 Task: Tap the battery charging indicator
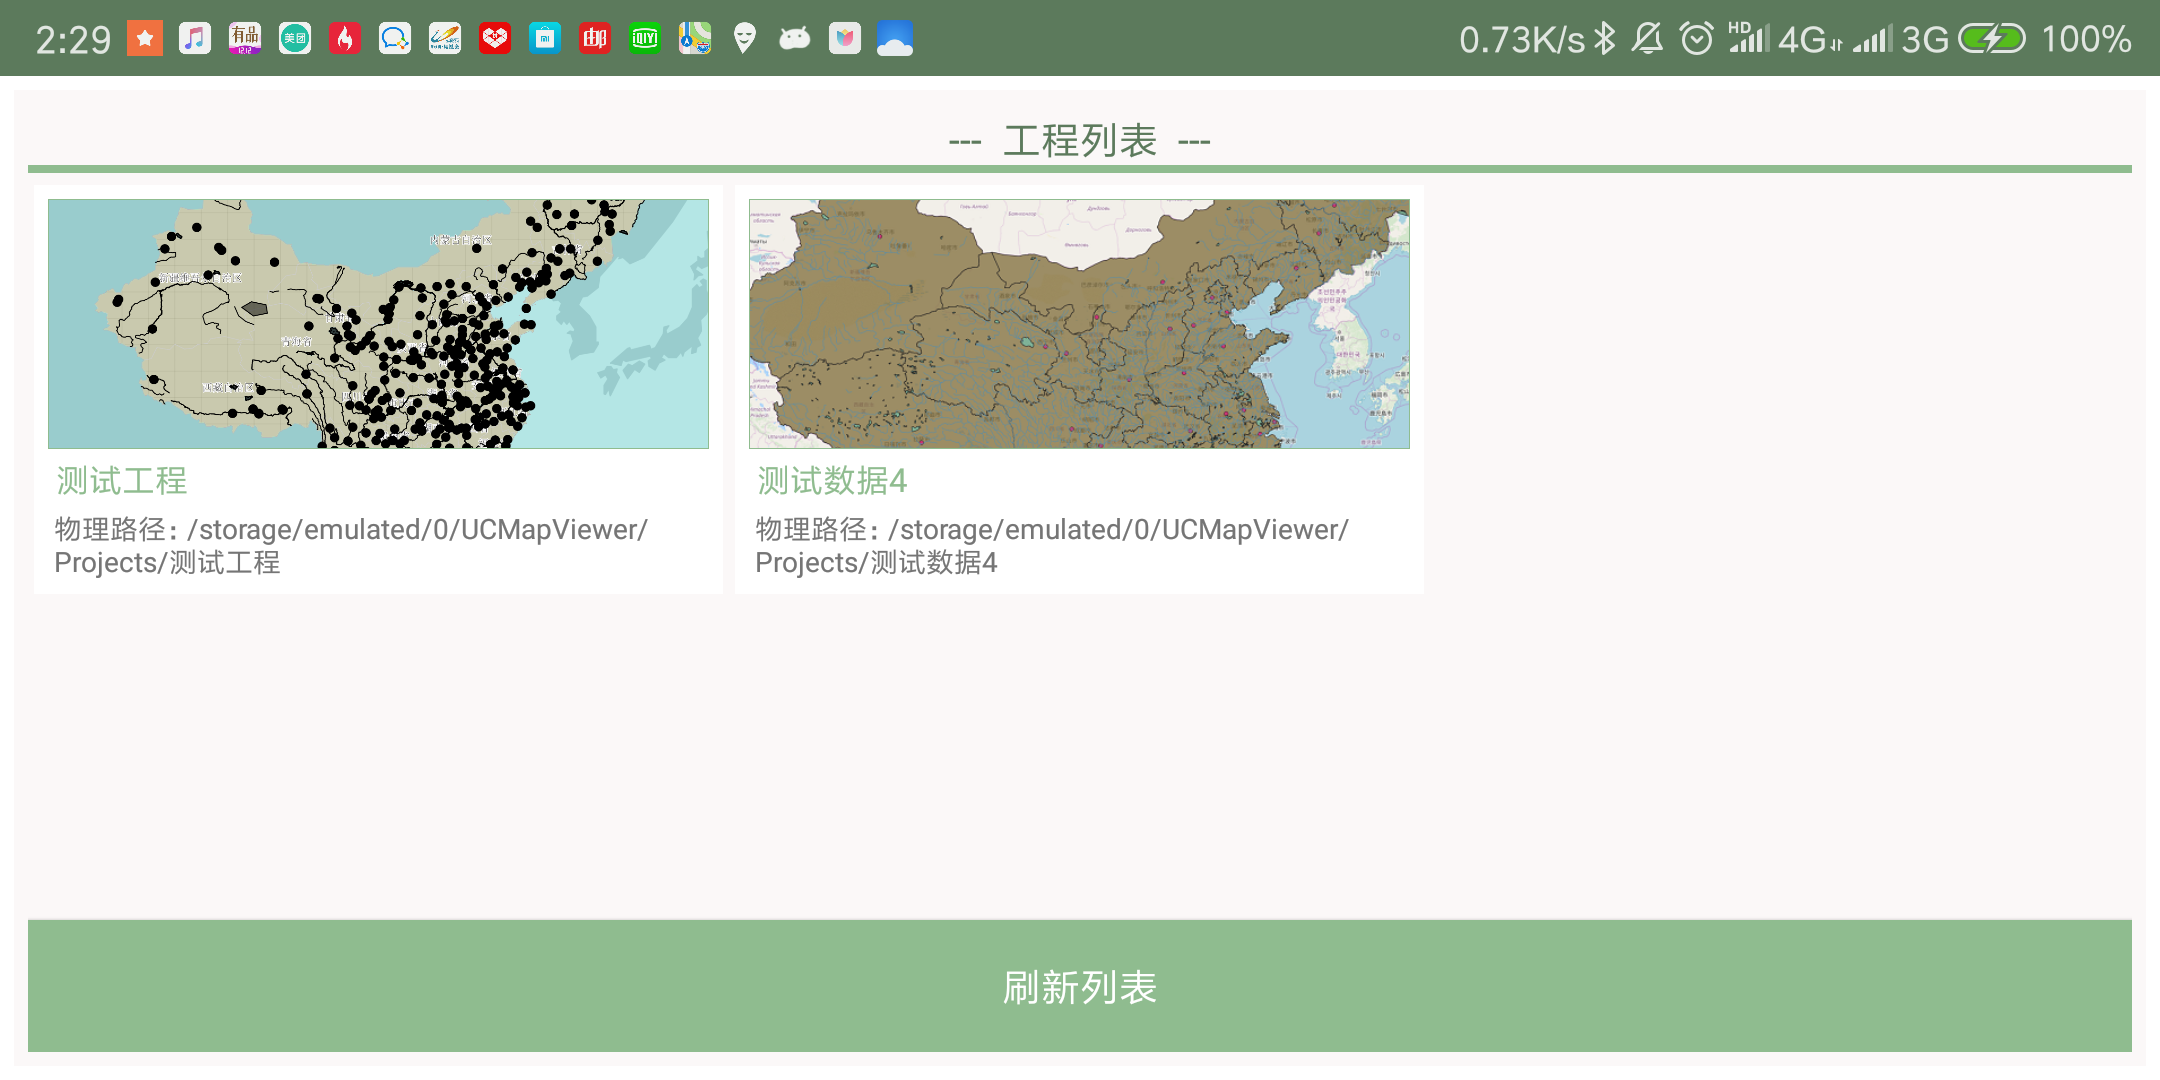1991,39
